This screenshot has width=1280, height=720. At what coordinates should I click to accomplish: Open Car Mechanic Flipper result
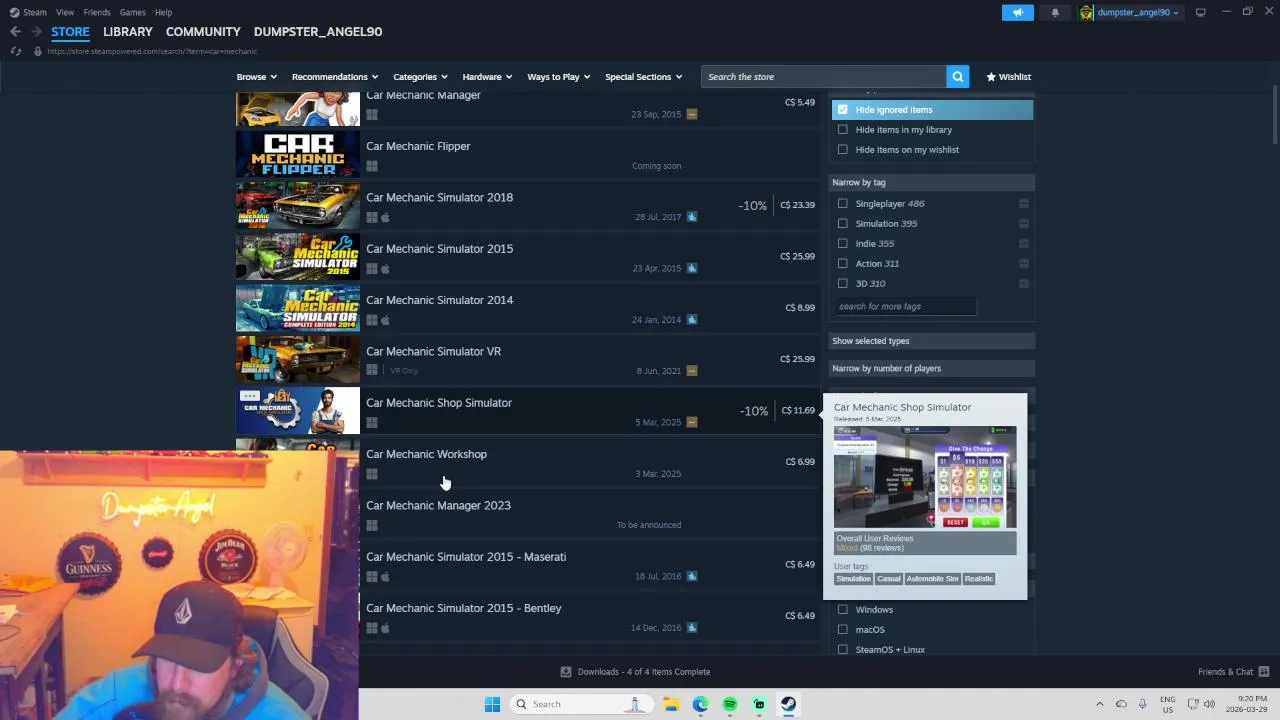(526, 154)
